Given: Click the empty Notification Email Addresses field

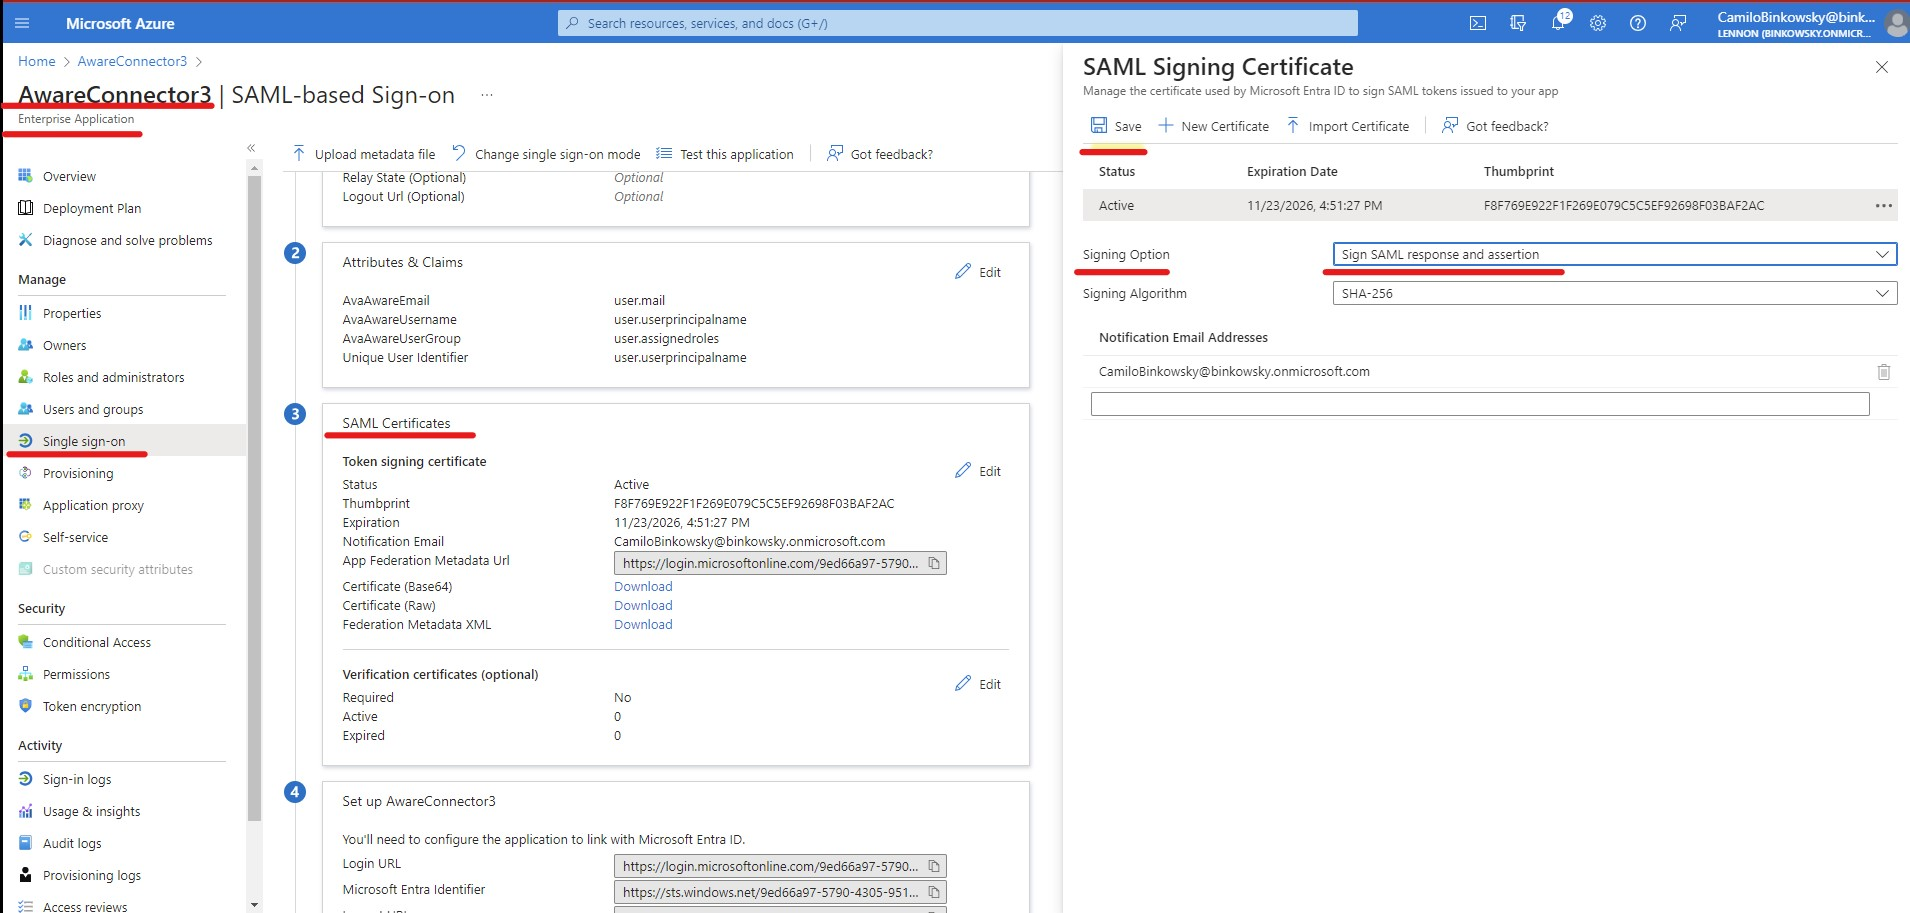Looking at the screenshot, I should click(1479, 403).
